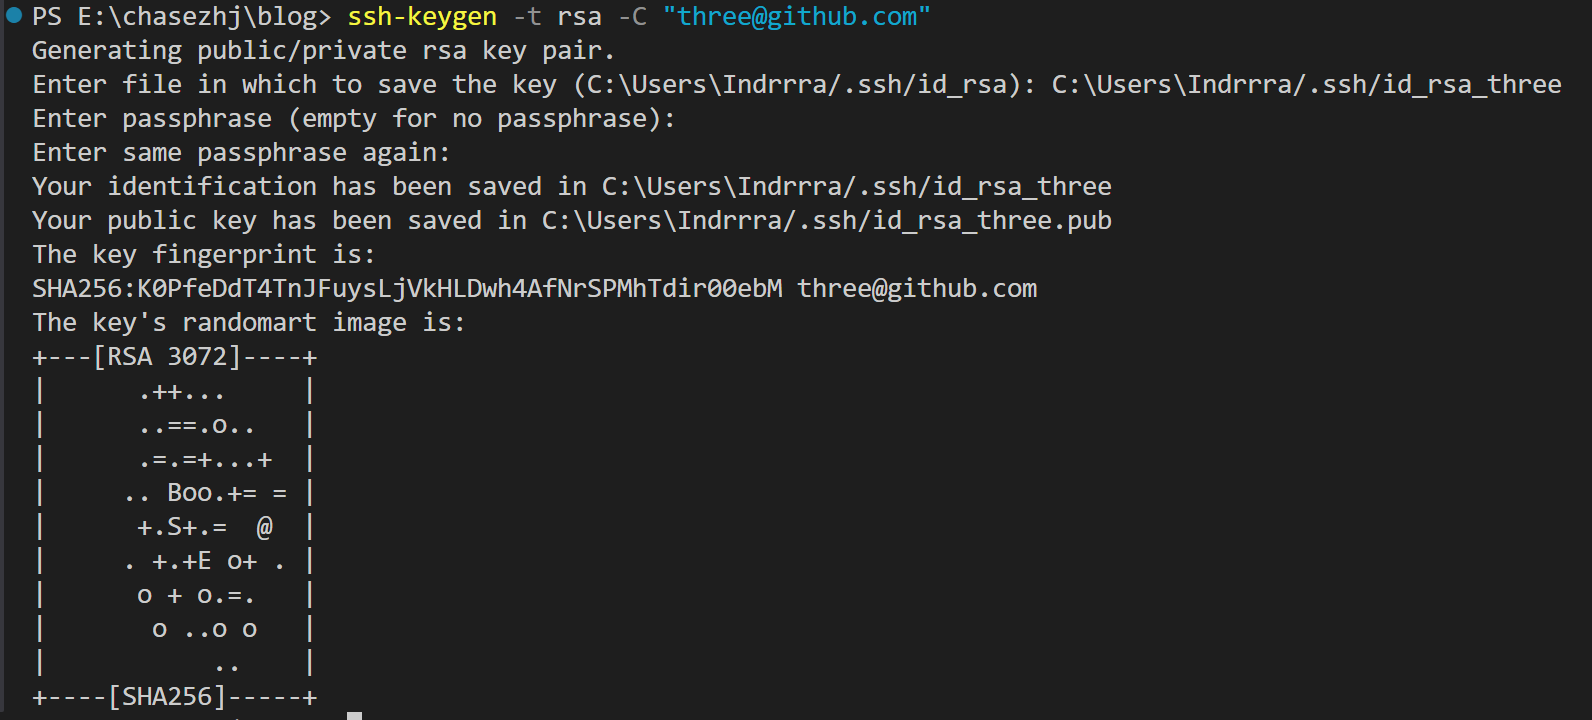Click "The key's randomart image is:" line
The image size is (1592, 720).
click(249, 323)
